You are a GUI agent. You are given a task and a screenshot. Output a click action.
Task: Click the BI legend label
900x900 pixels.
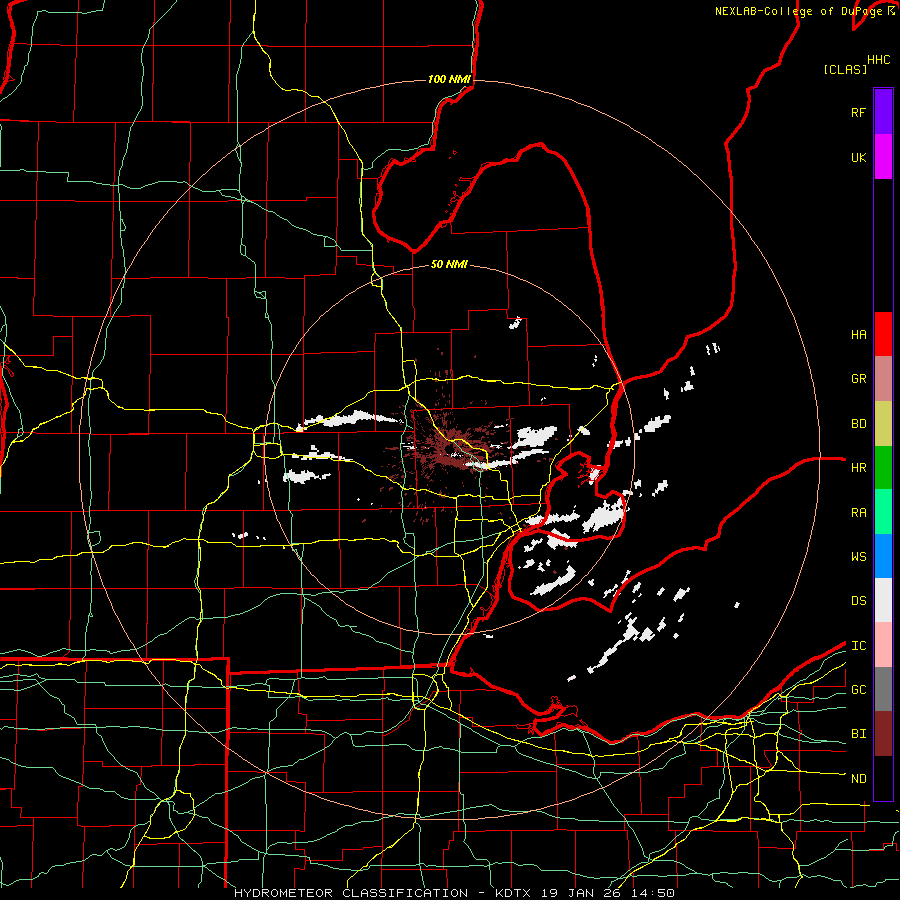[x=859, y=734]
